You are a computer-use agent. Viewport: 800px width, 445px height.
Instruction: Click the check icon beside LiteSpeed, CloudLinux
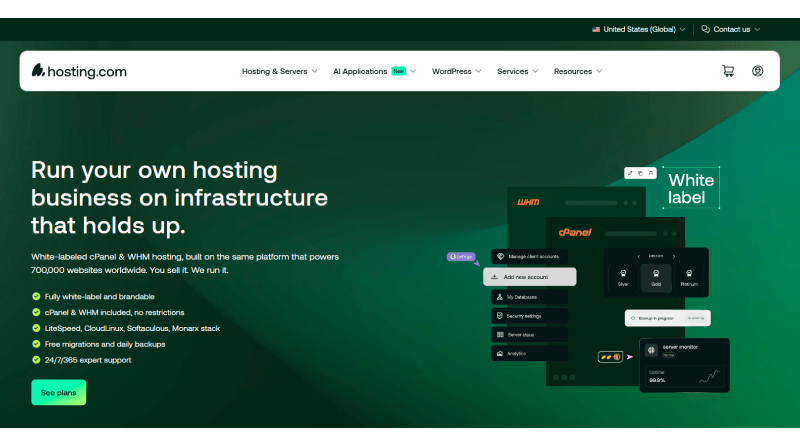coord(36,328)
